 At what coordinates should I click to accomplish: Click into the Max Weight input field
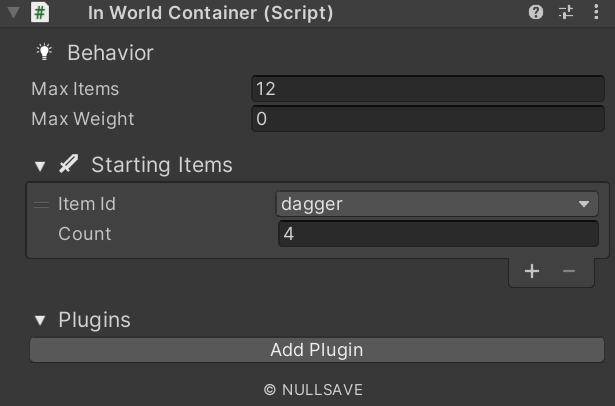pos(427,119)
